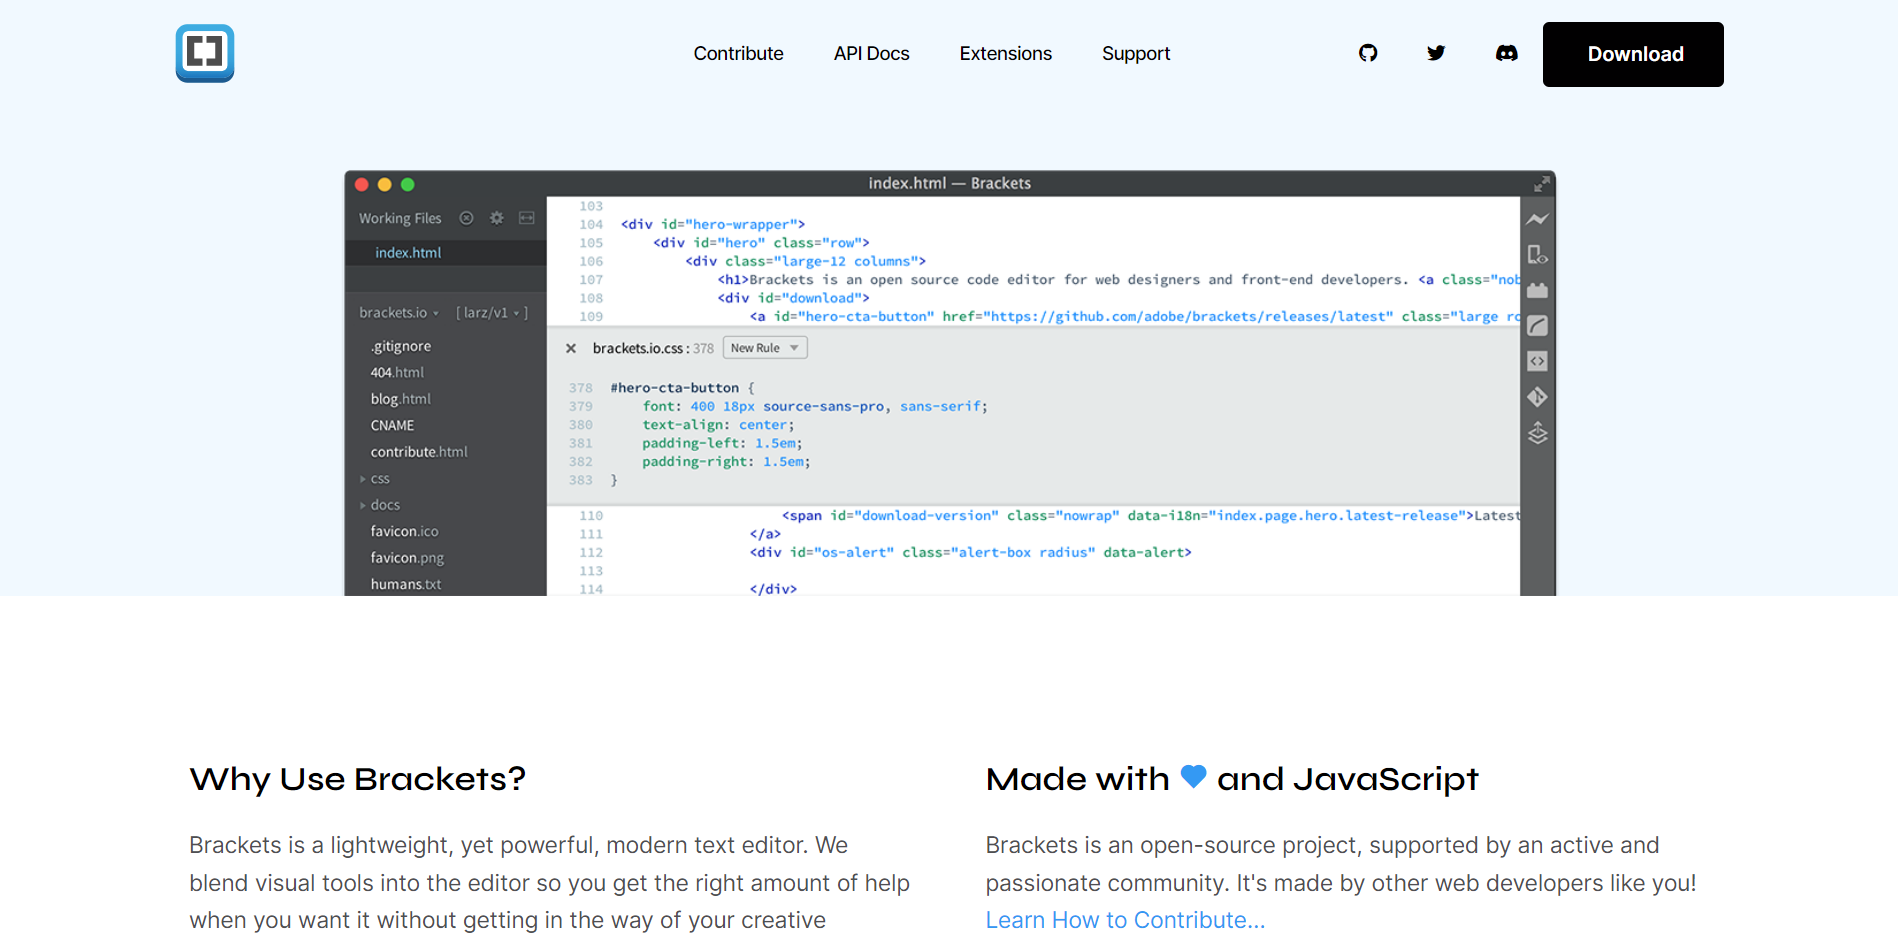Click the device preview icon with eye
The image size is (1898, 938).
pos(1537,255)
